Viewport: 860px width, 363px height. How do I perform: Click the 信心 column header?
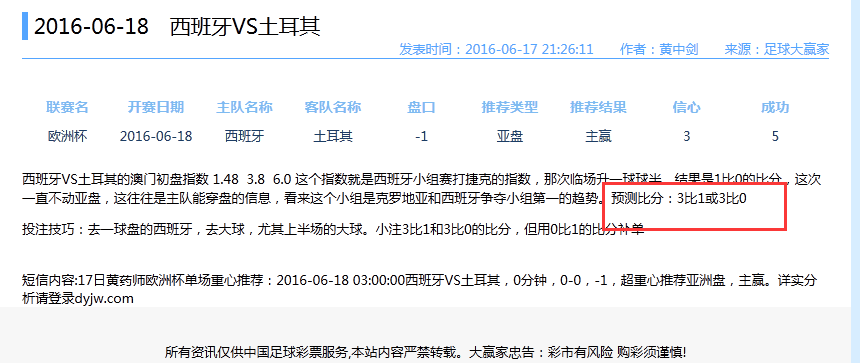687,107
